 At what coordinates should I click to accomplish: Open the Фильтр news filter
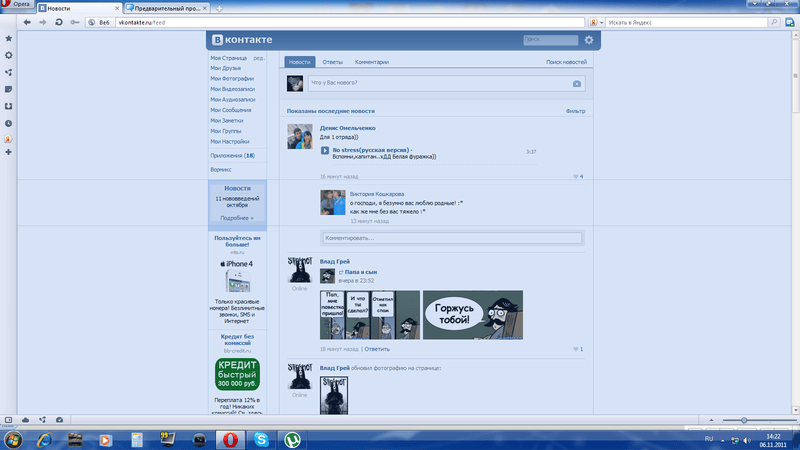click(x=575, y=111)
